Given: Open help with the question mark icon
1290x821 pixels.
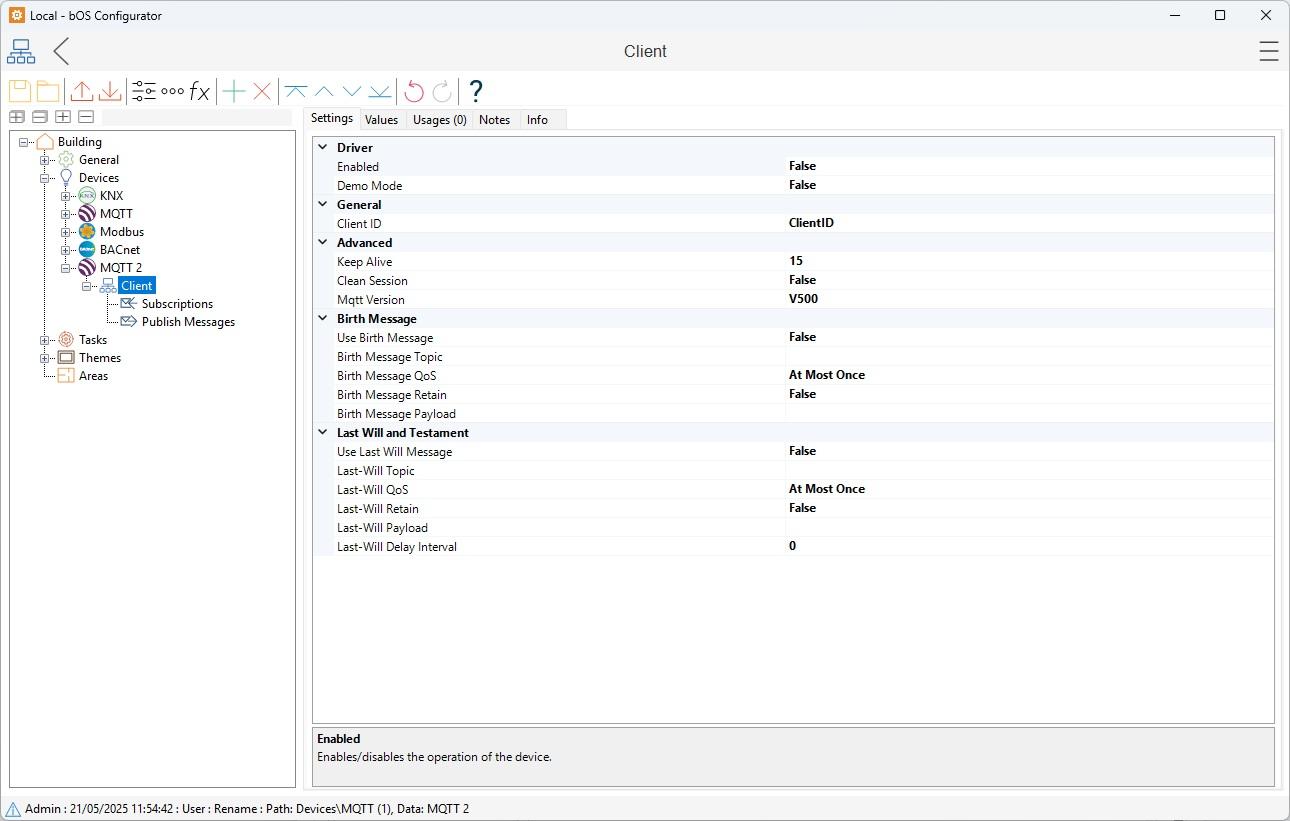Looking at the screenshot, I should tap(476, 91).
